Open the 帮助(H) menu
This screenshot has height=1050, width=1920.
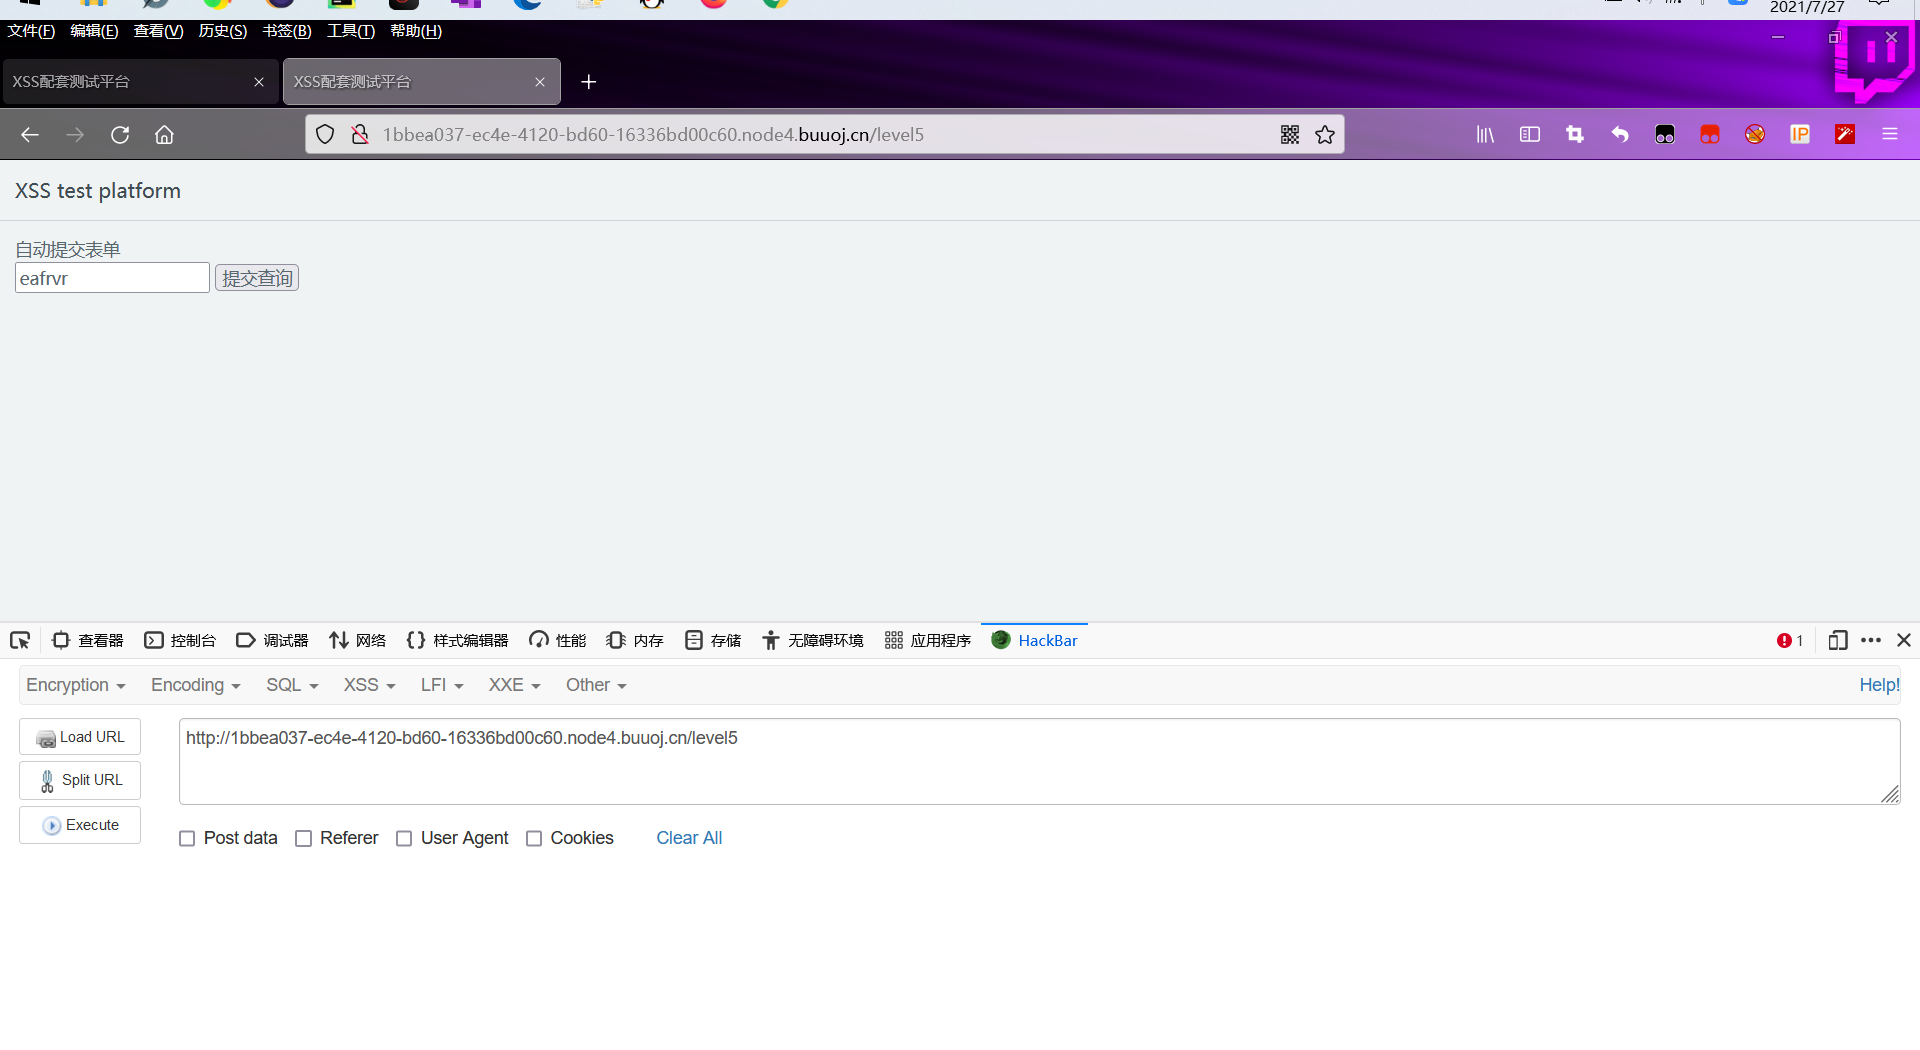click(416, 31)
